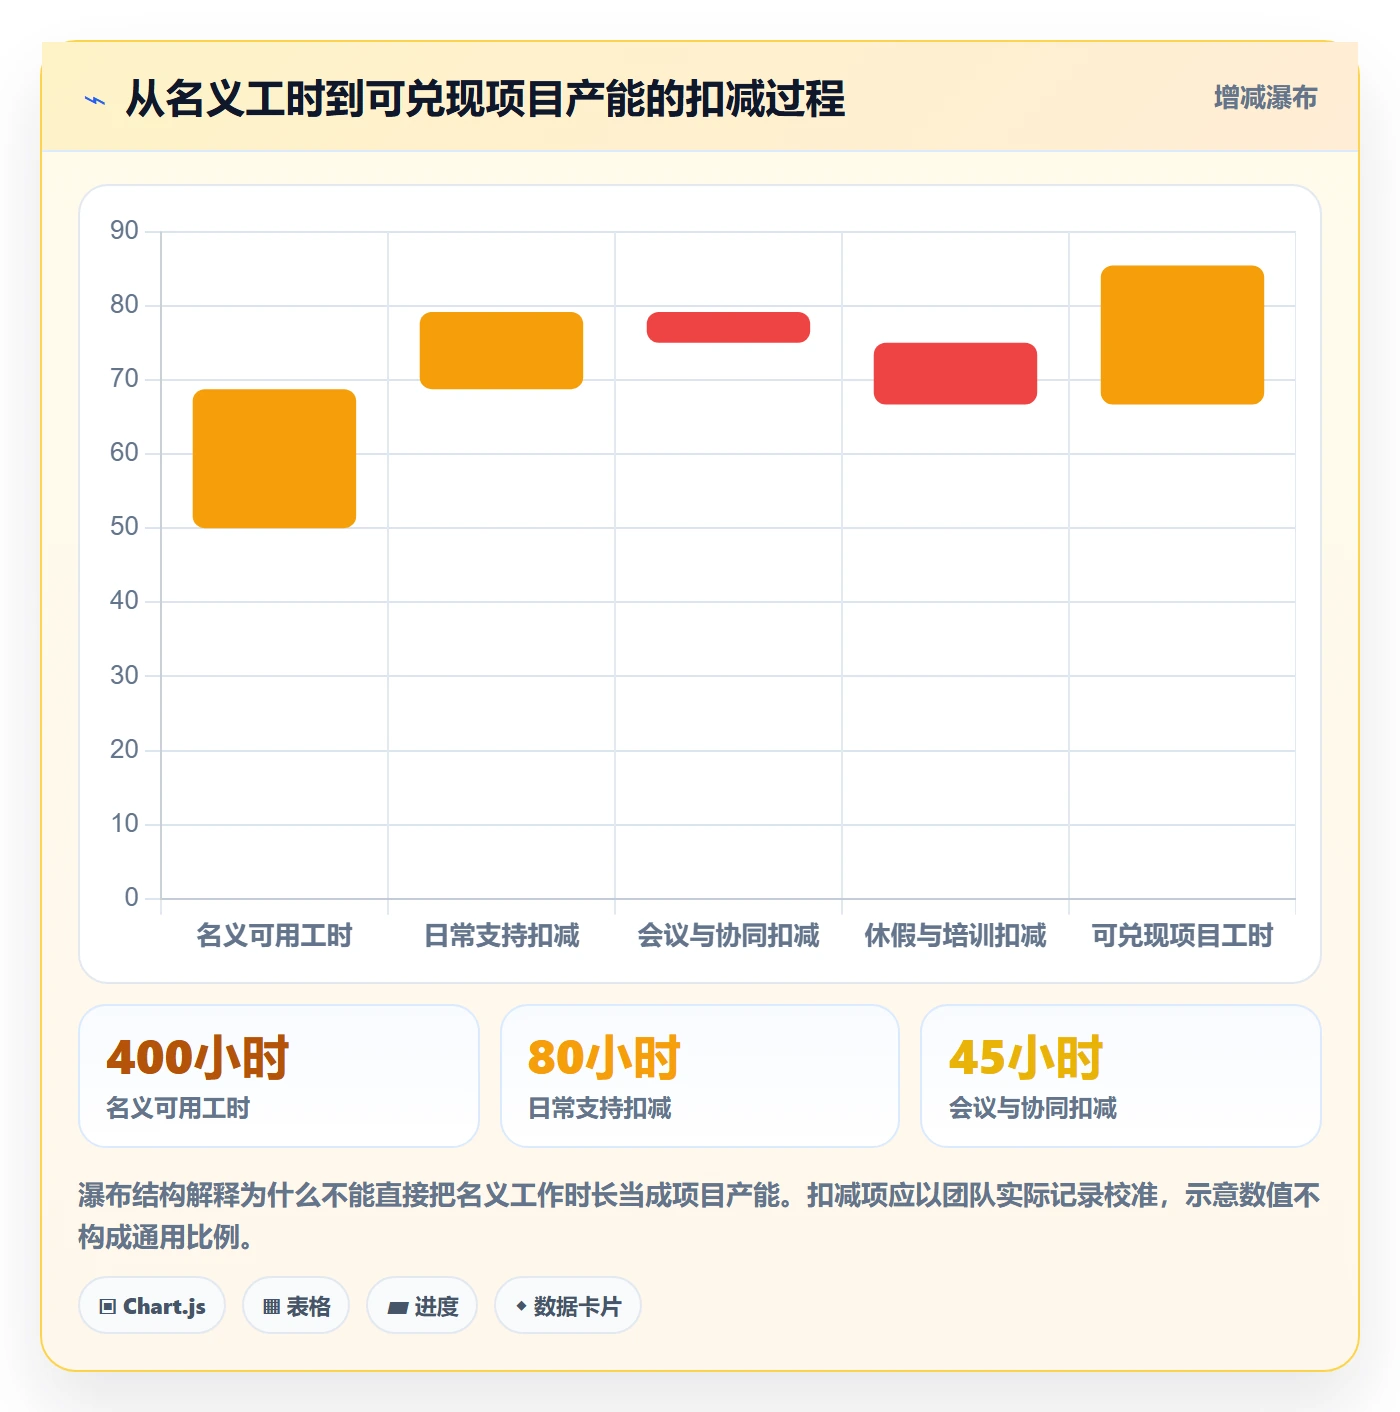Click the 表格 tag chip

click(x=296, y=1306)
